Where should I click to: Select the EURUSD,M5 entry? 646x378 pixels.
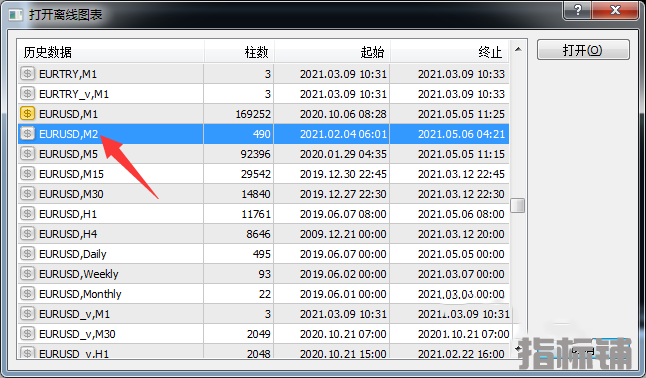point(263,154)
